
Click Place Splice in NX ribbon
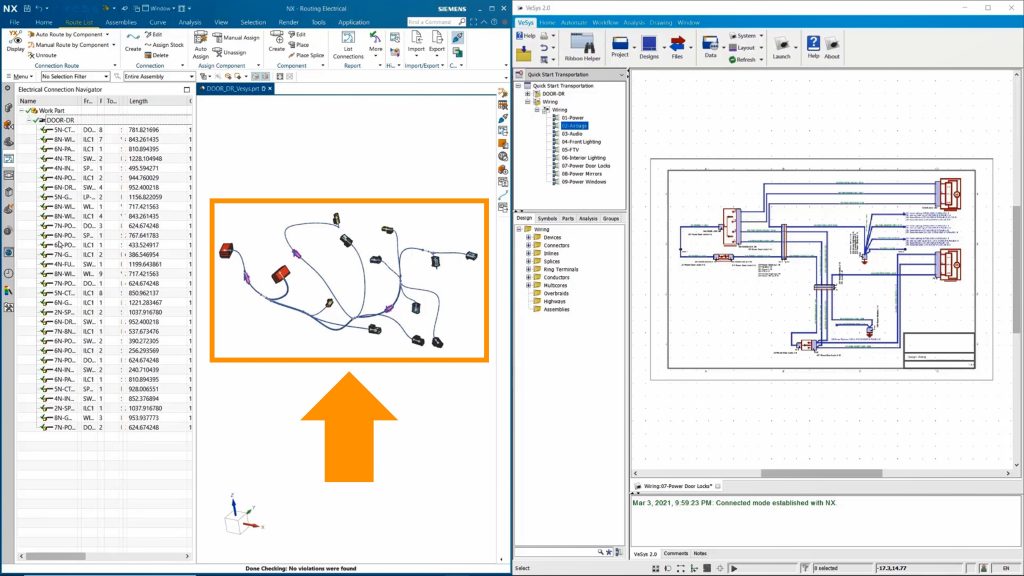[306, 56]
